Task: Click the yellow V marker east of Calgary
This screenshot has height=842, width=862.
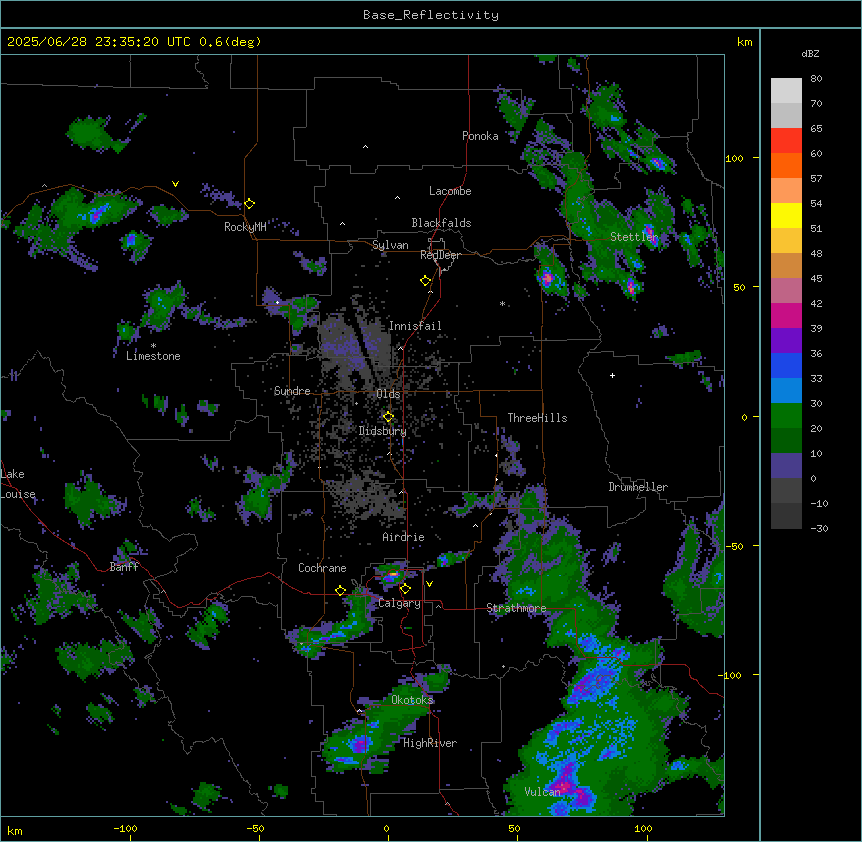Action: [x=429, y=584]
